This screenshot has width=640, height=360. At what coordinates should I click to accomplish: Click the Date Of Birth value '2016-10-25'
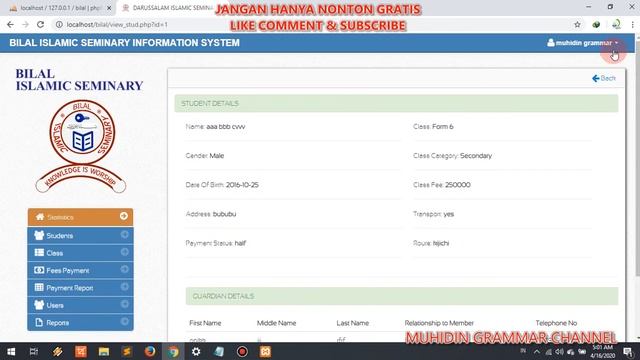coord(242,185)
